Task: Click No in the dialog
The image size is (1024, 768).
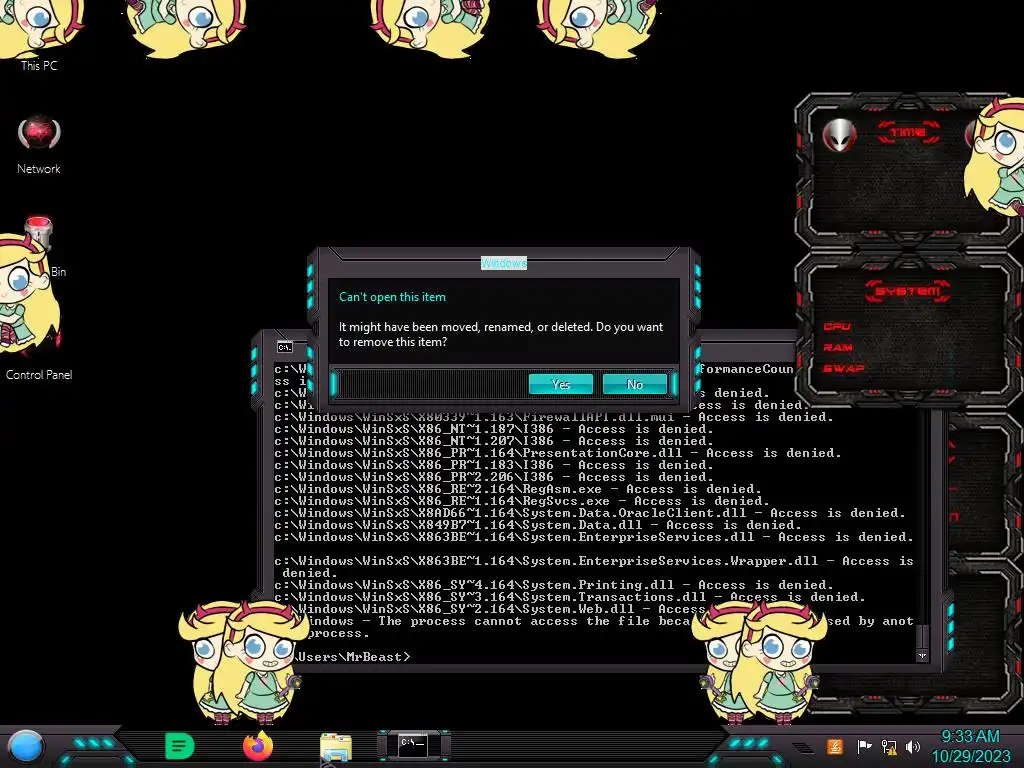Action: pyautogui.click(x=635, y=384)
